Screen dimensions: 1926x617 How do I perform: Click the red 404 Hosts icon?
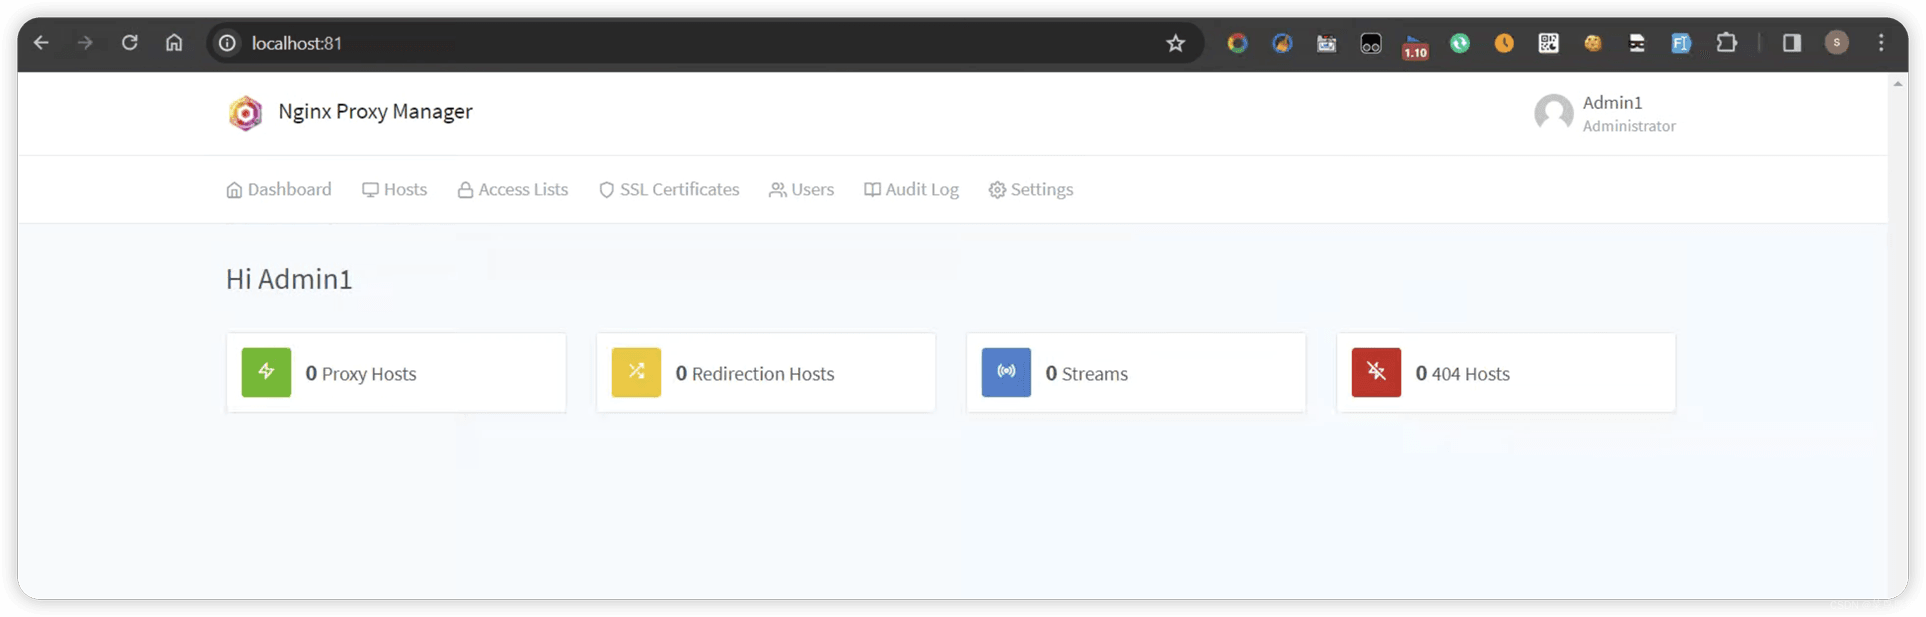pos(1376,372)
